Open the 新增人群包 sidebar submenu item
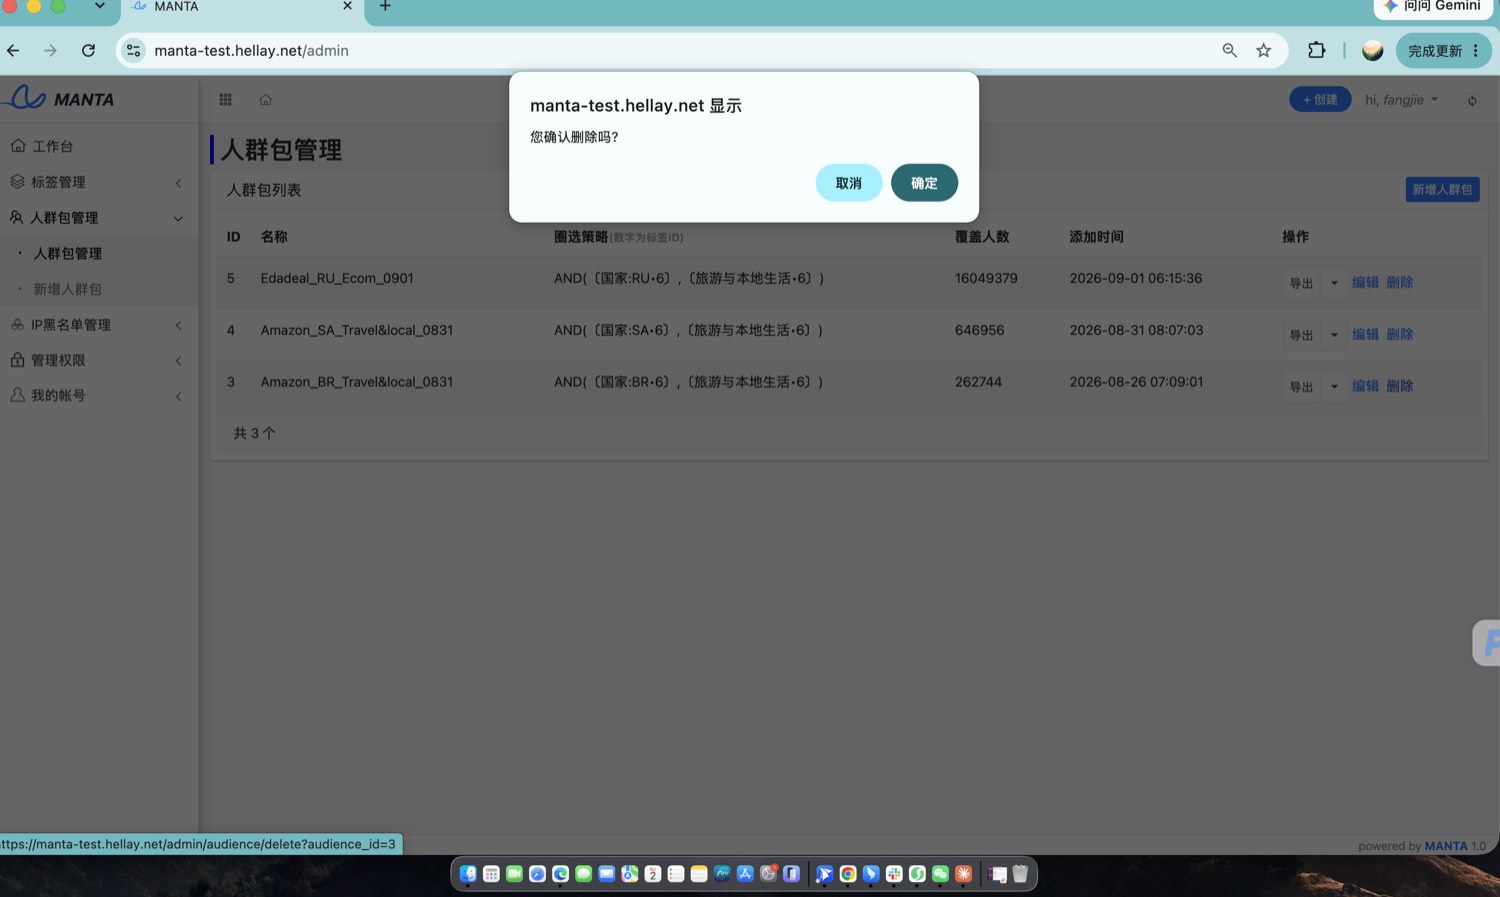 pyautogui.click(x=68, y=289)
